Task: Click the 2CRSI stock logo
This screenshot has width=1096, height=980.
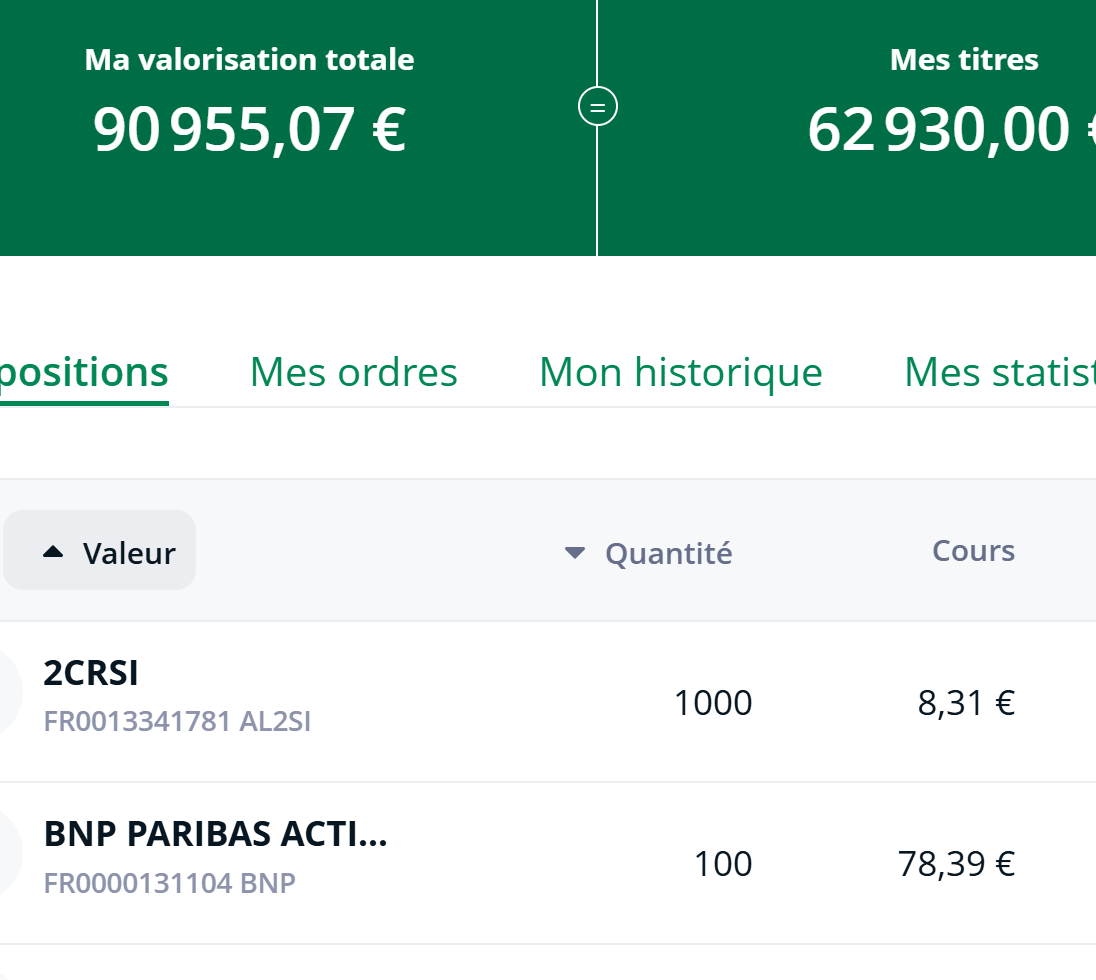Action: pos(8,691)
